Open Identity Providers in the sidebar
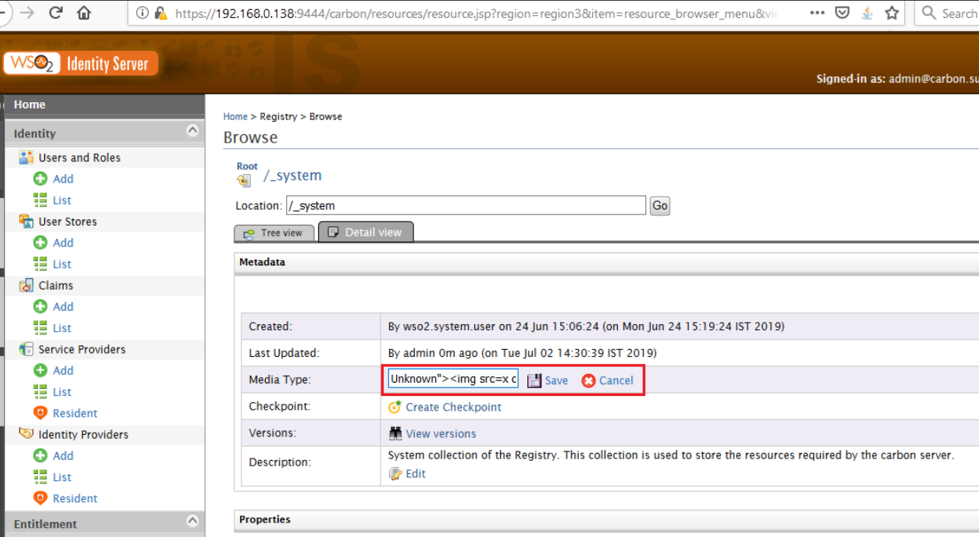Screen dimensions: 979x537 (83, 435)
